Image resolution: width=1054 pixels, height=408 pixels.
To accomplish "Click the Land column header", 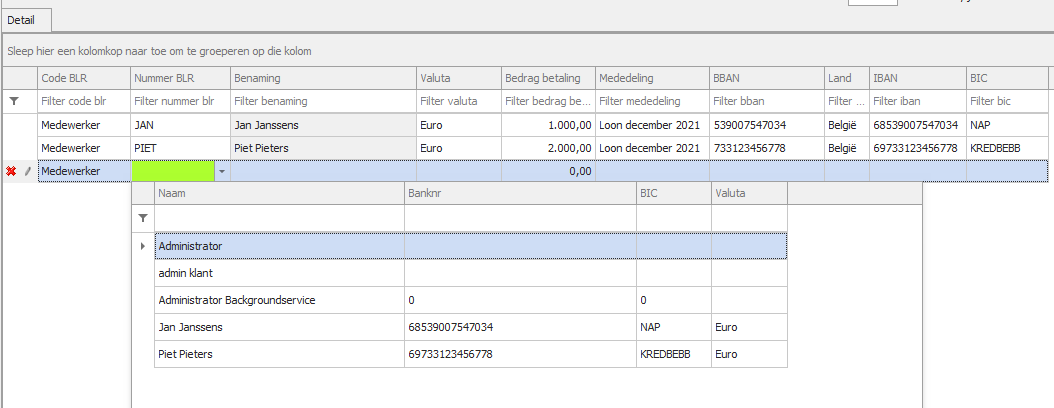I will click(847, 78).
